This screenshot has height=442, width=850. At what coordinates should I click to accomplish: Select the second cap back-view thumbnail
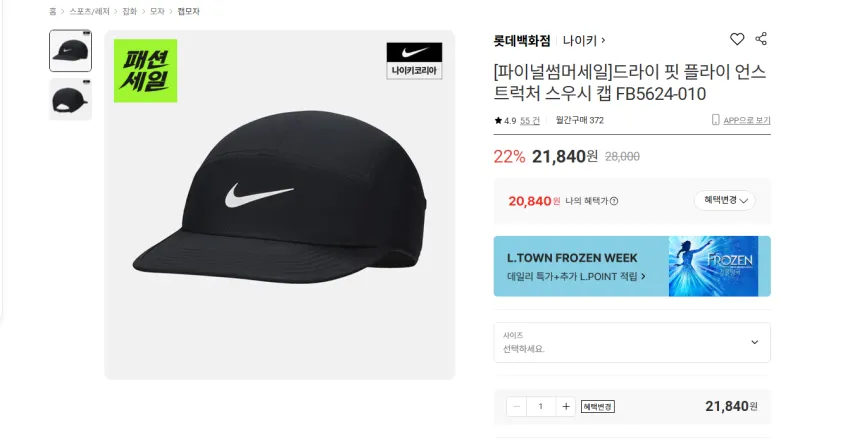[70, 99]
